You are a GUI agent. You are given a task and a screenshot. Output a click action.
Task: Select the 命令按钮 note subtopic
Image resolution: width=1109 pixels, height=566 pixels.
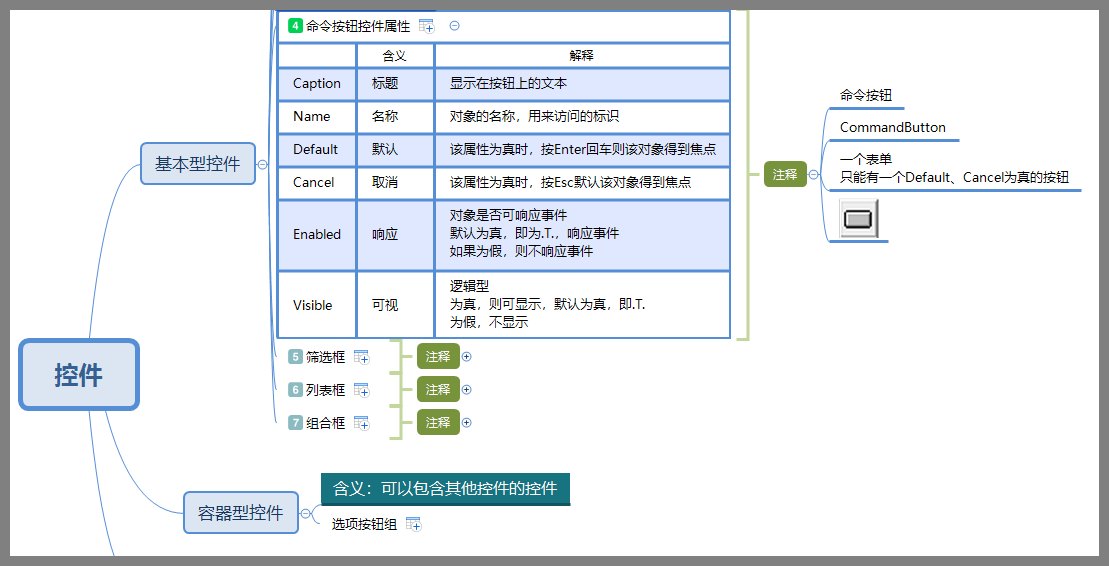click(x=866, y=95)
